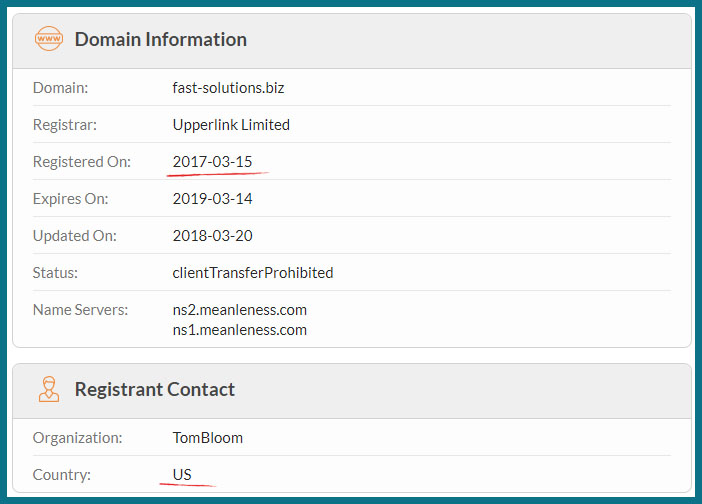Click the Registrar label
702x504 pixels.
click(65, 125)
